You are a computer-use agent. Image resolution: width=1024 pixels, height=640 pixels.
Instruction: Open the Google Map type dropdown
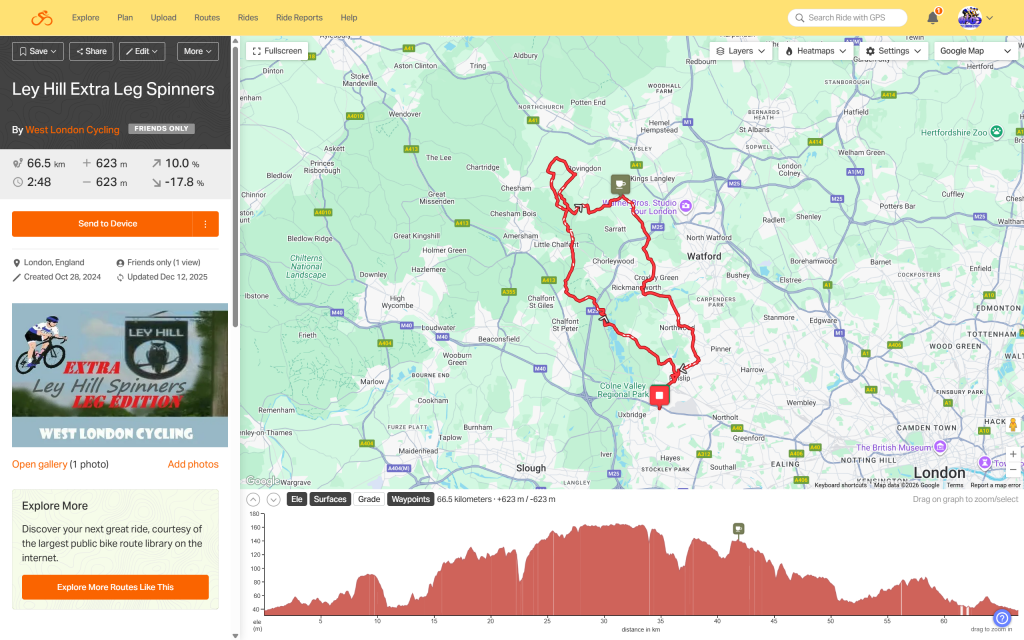point(975,51)
